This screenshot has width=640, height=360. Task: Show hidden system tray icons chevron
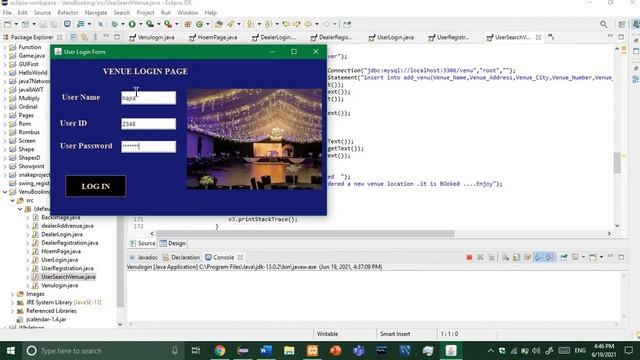click(x=491, y=351)
